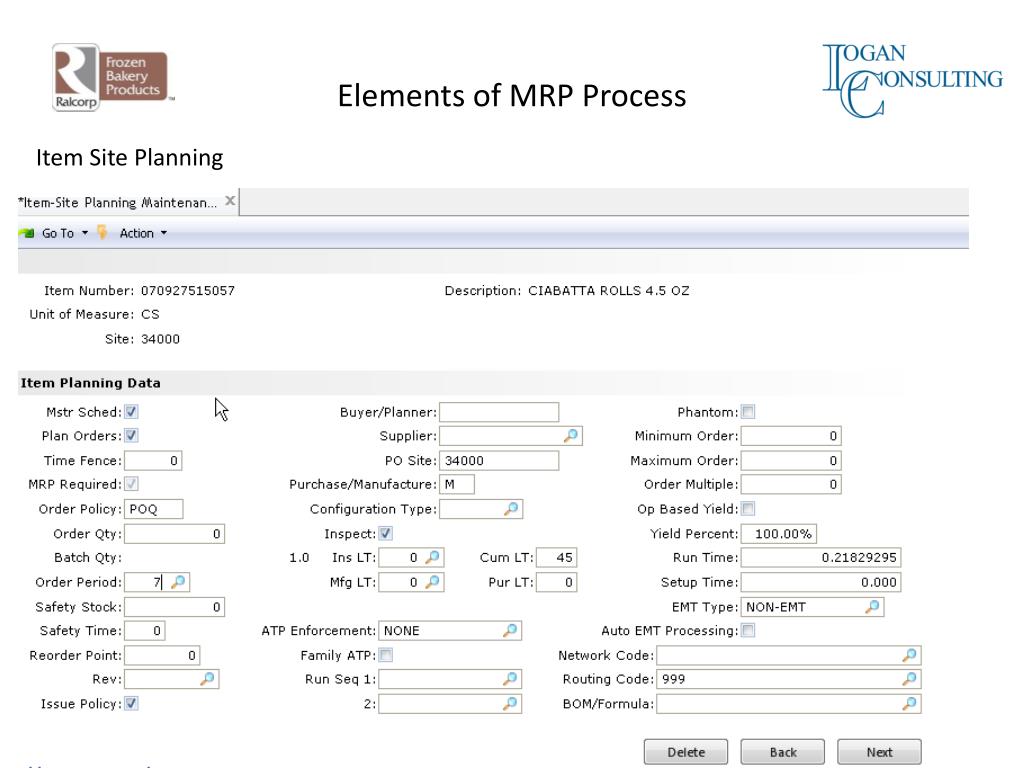Open the BOM/Formula lookup magnifier
Screen dimensions: 1024x768
(x=910, y=703)
